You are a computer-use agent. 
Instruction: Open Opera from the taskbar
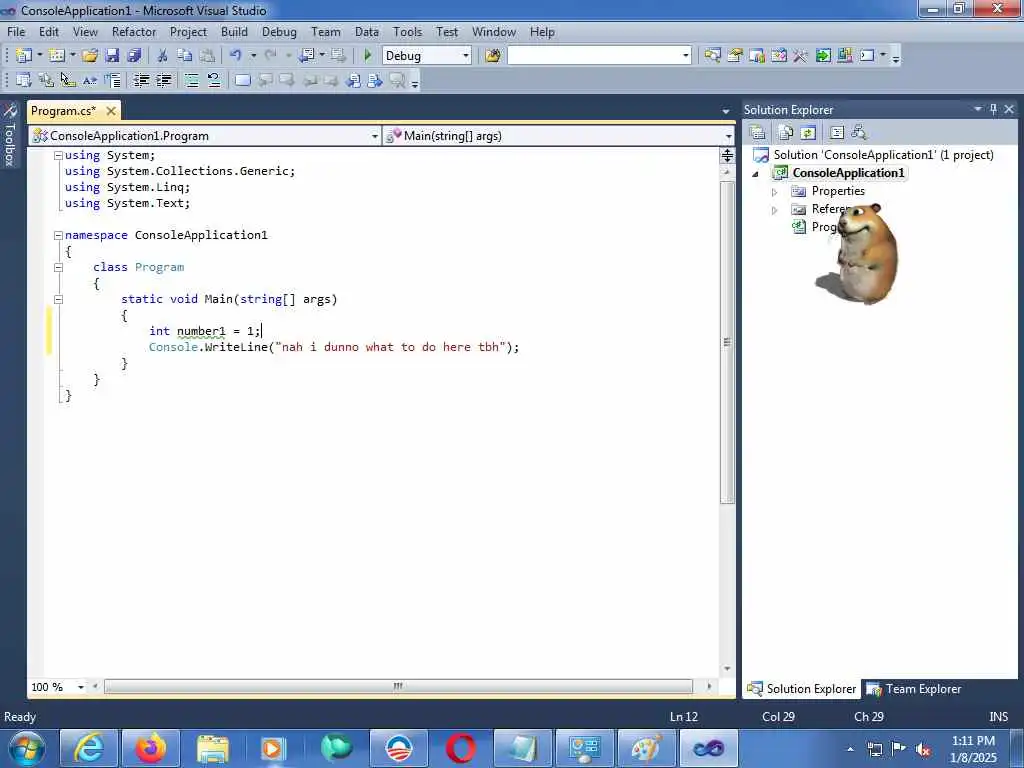[x=461, y=748]
